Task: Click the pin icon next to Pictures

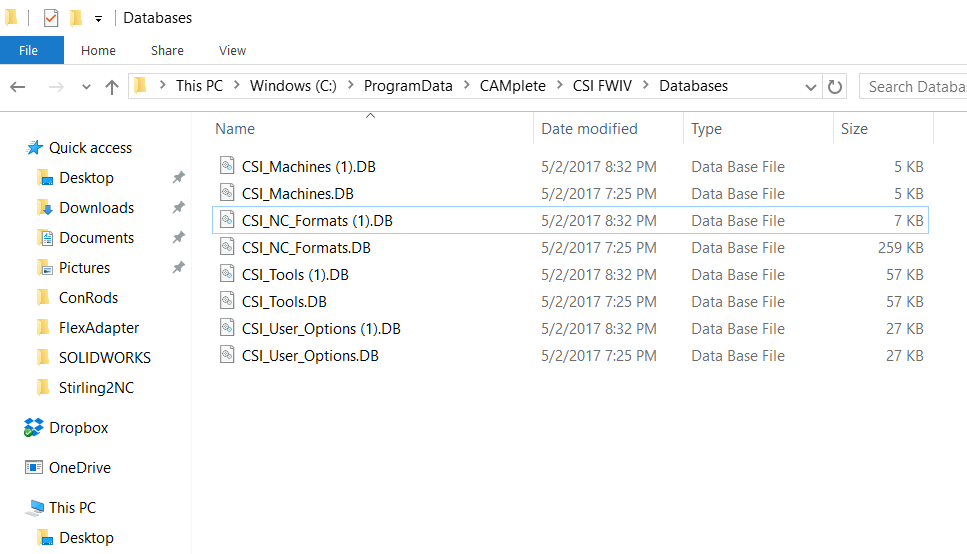Action: [x=178, y=268]
